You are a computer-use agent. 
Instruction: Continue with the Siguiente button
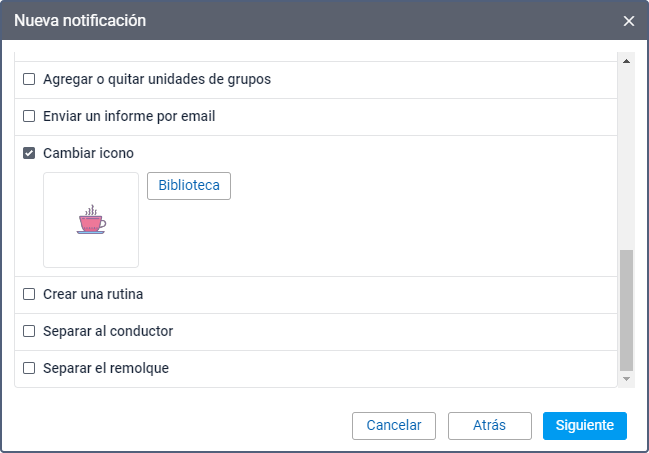(584, 425)
